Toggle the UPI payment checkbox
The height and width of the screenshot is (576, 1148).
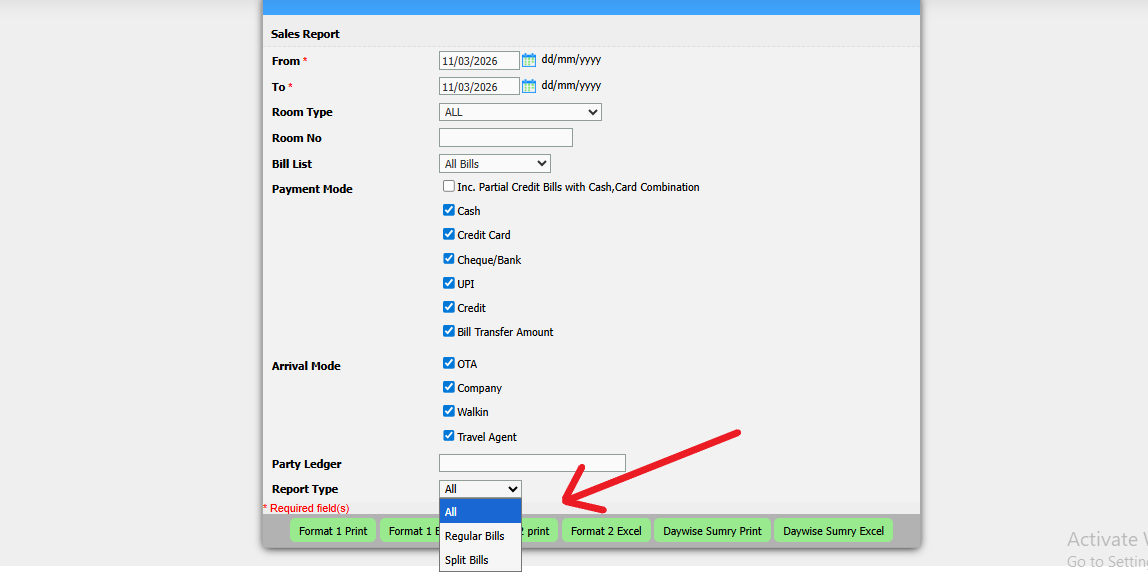449,283
